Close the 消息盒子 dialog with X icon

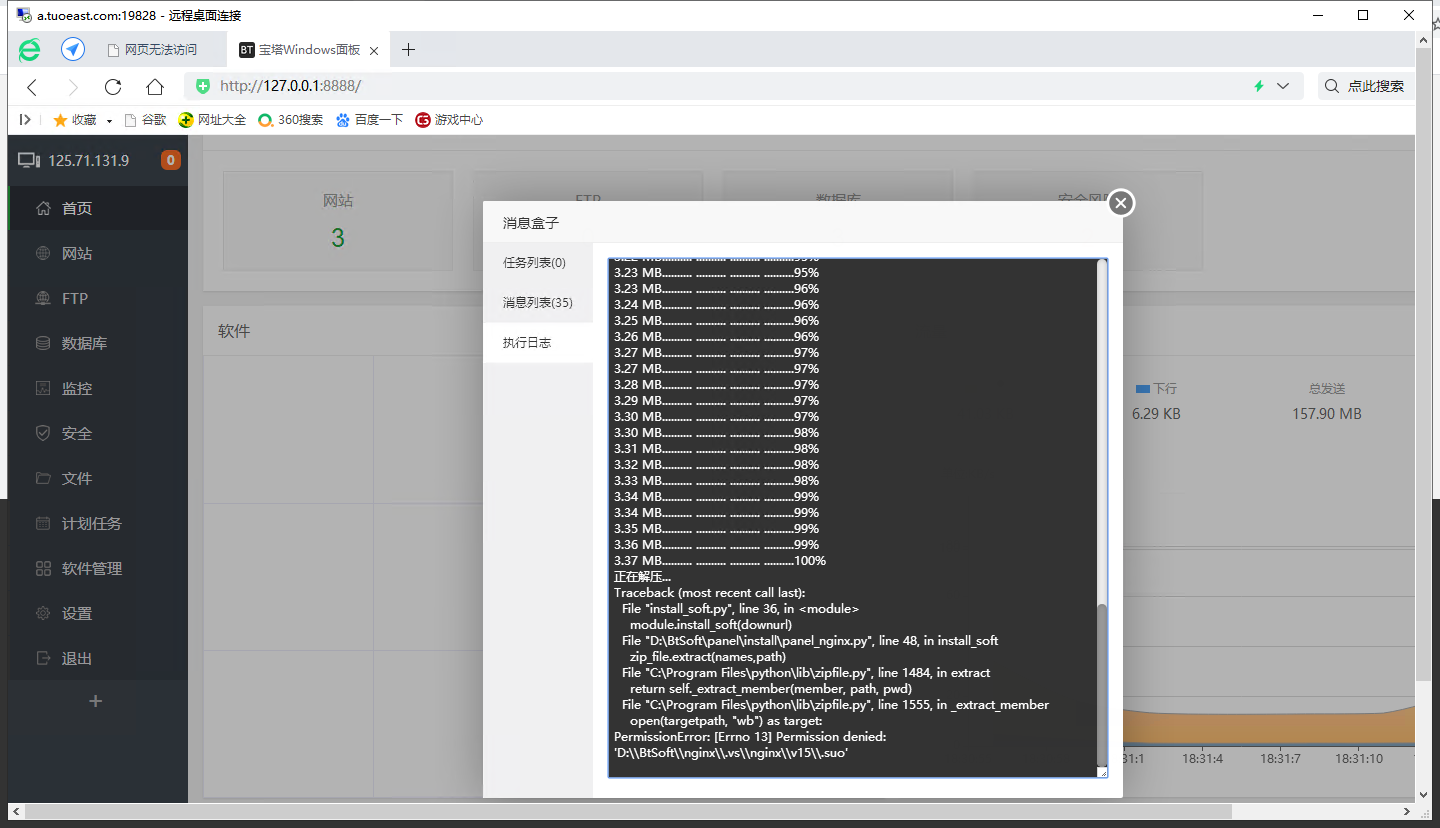[x=1121, y=203]
